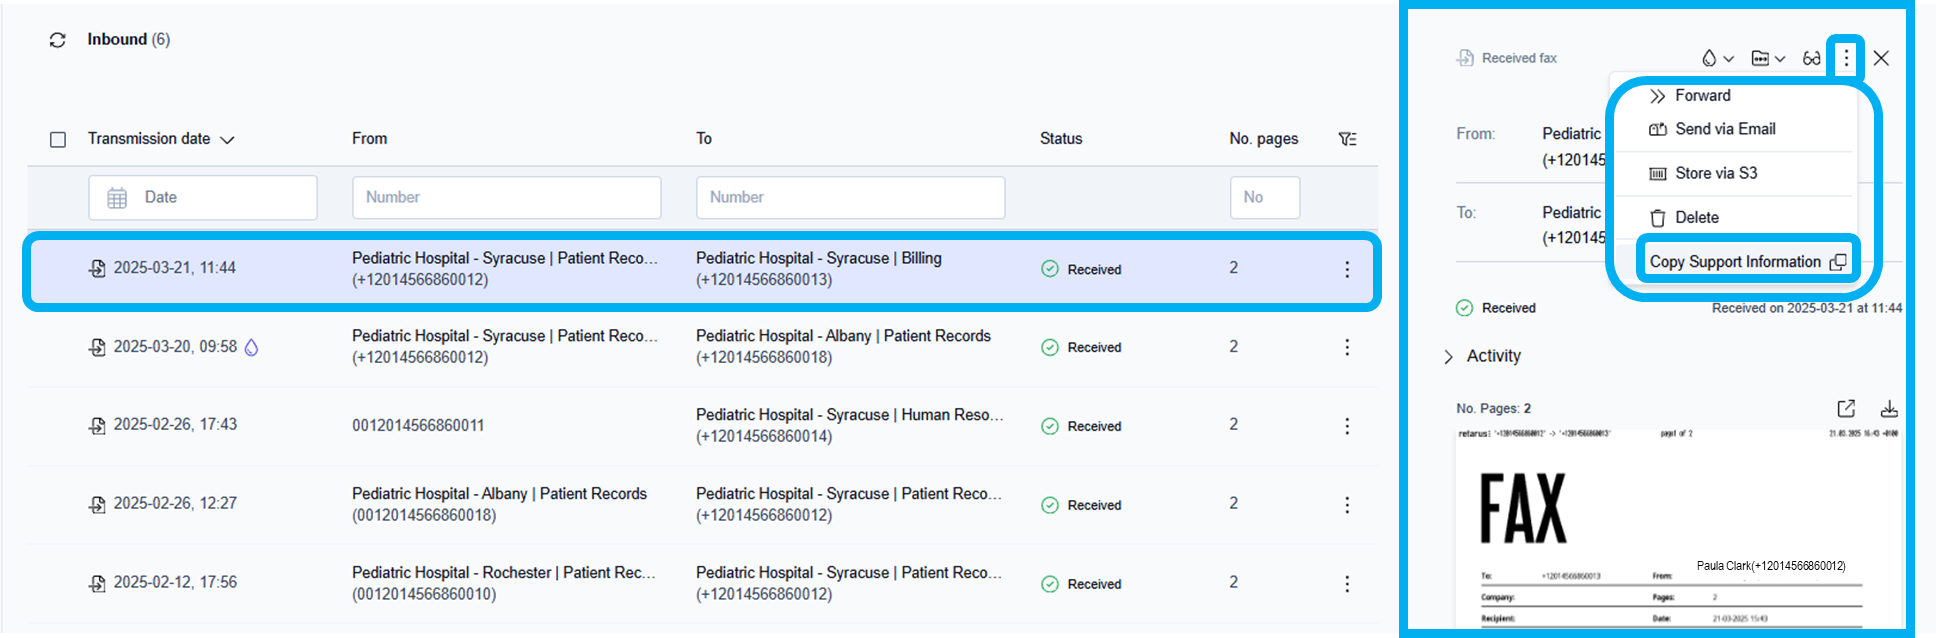The width and height of the screenshot is (1936, 638).
Task: Open three-dot menu for 2025-03-20 fax
Action: pyautogui.click(x=1347, y=347)
